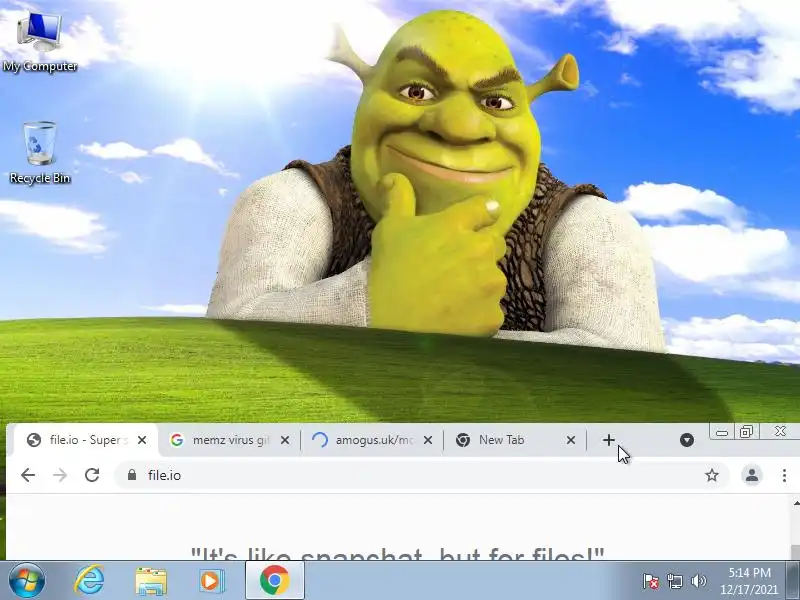The height and width of the screenshot is (600, 800).
Task: Open the network tray icon
Action: (x=675, y=581)
